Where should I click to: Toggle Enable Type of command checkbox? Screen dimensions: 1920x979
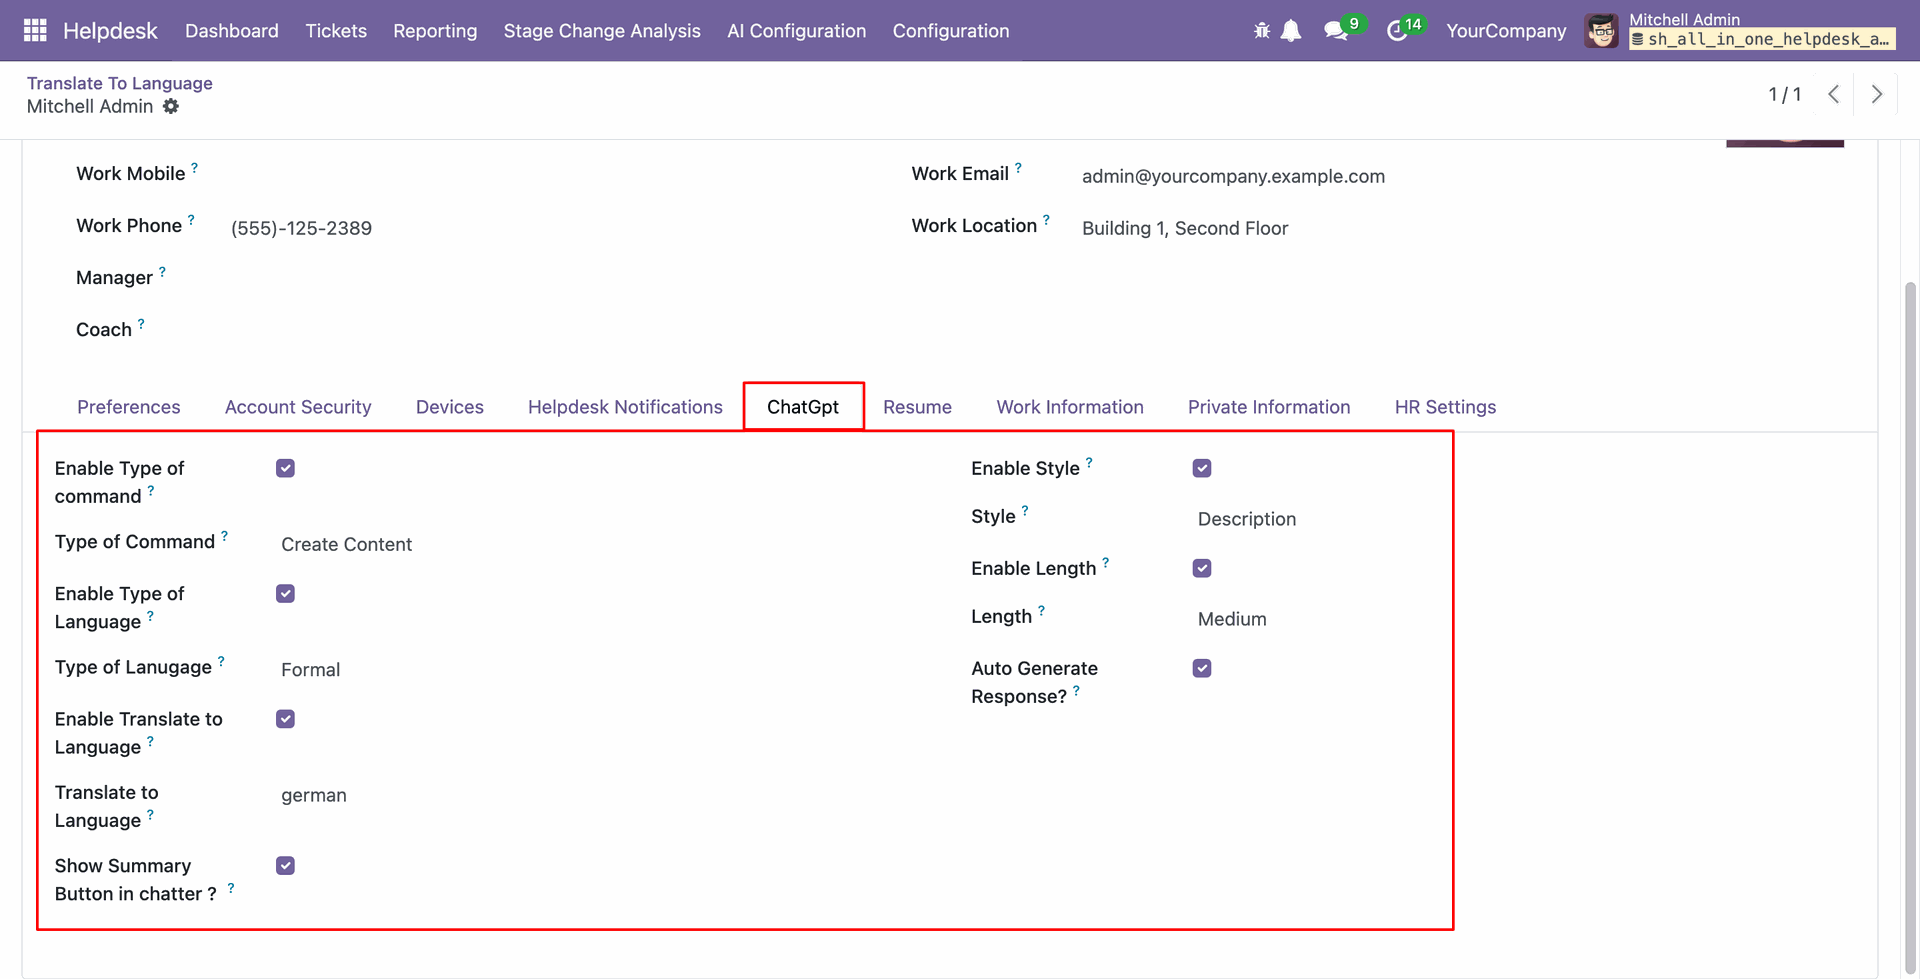286,468
